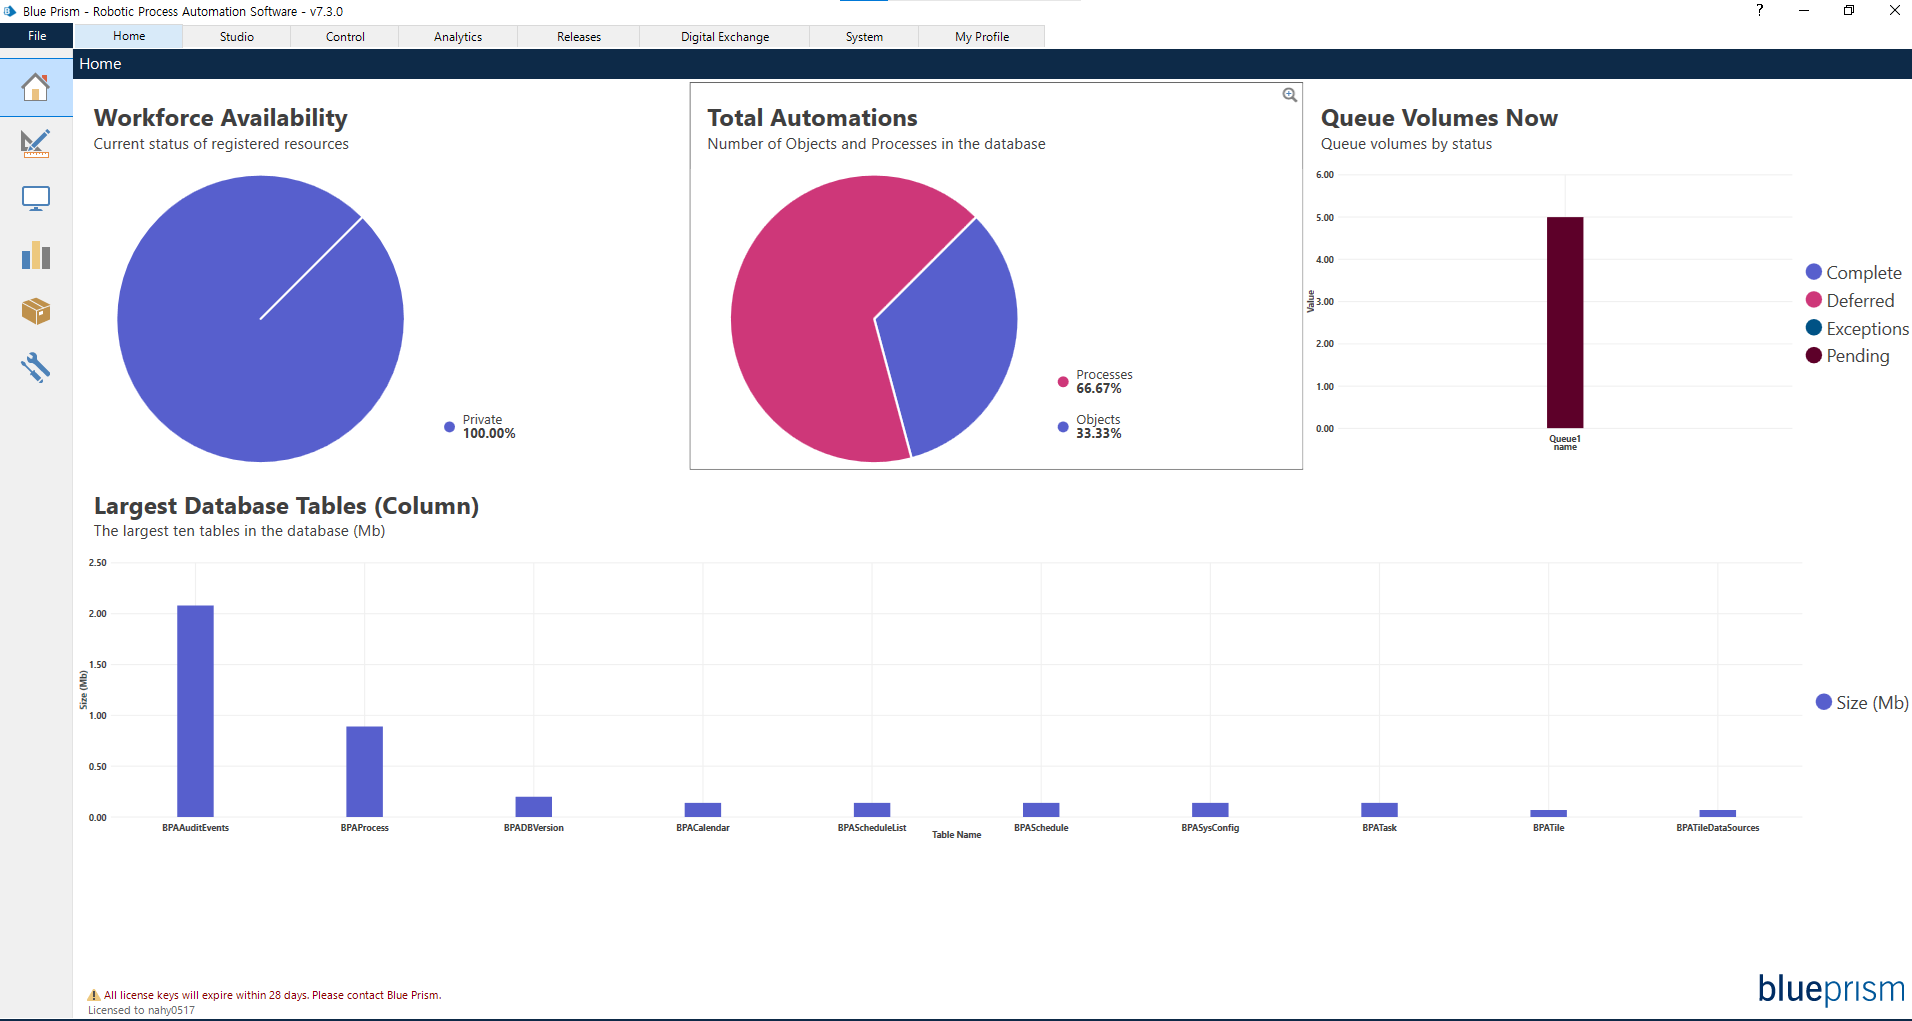
Task: Switch to the Analytics tab
Action: (458, 36)
